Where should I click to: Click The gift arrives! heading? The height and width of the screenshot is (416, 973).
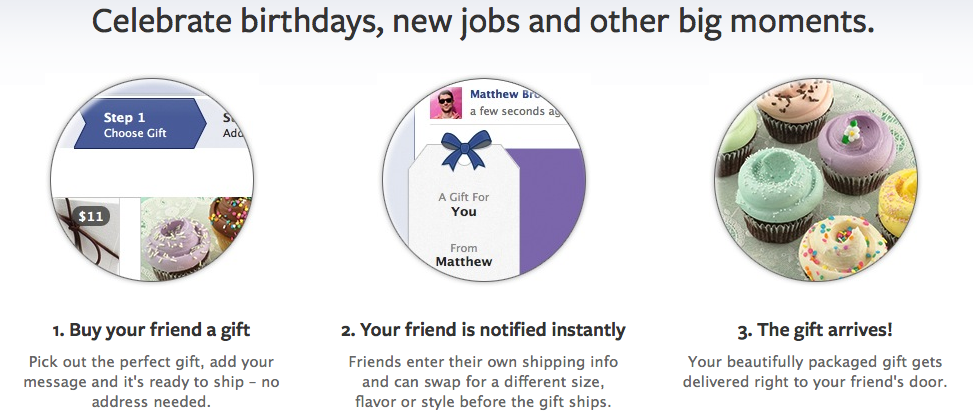point(815,329)
